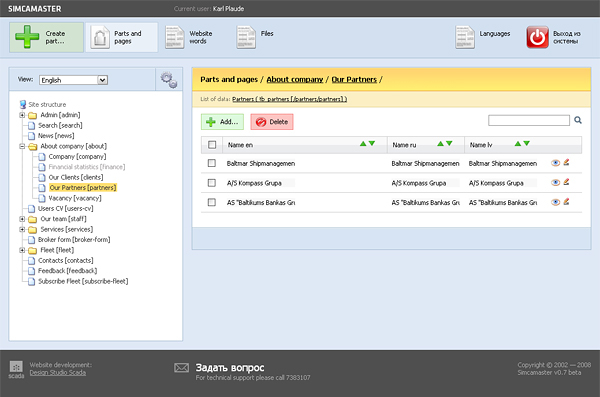Click the envelope icon in footer

pyautogui.click(x=181, y=368)
